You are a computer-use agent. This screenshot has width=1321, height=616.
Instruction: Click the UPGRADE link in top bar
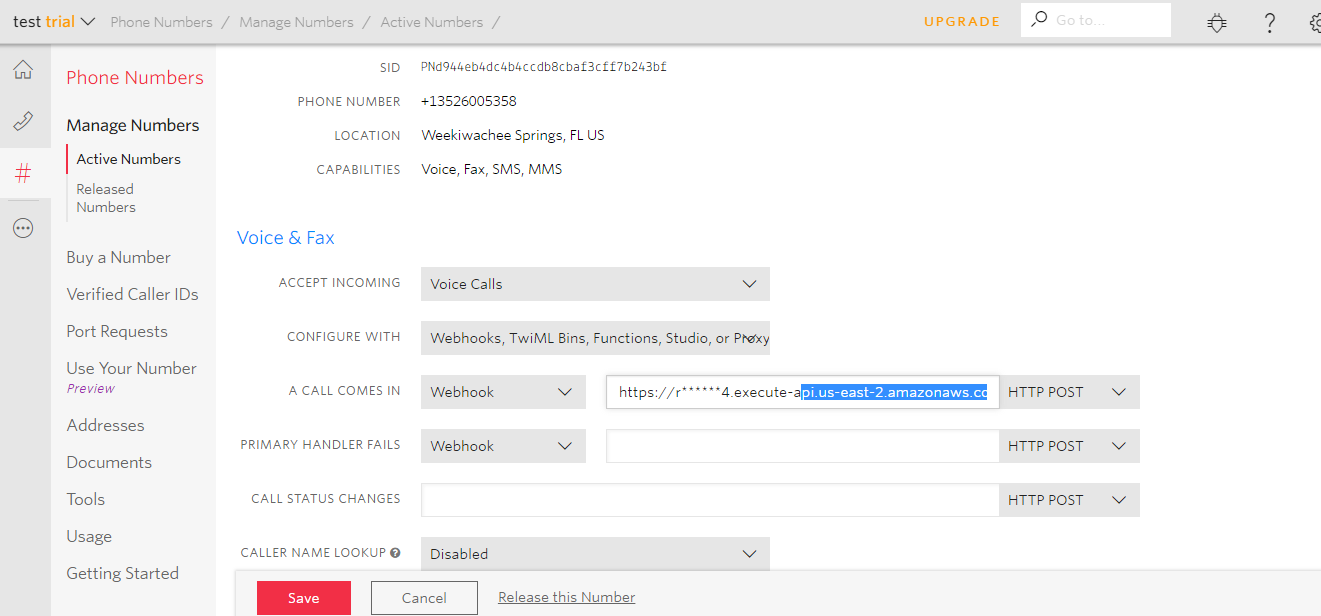961,21
